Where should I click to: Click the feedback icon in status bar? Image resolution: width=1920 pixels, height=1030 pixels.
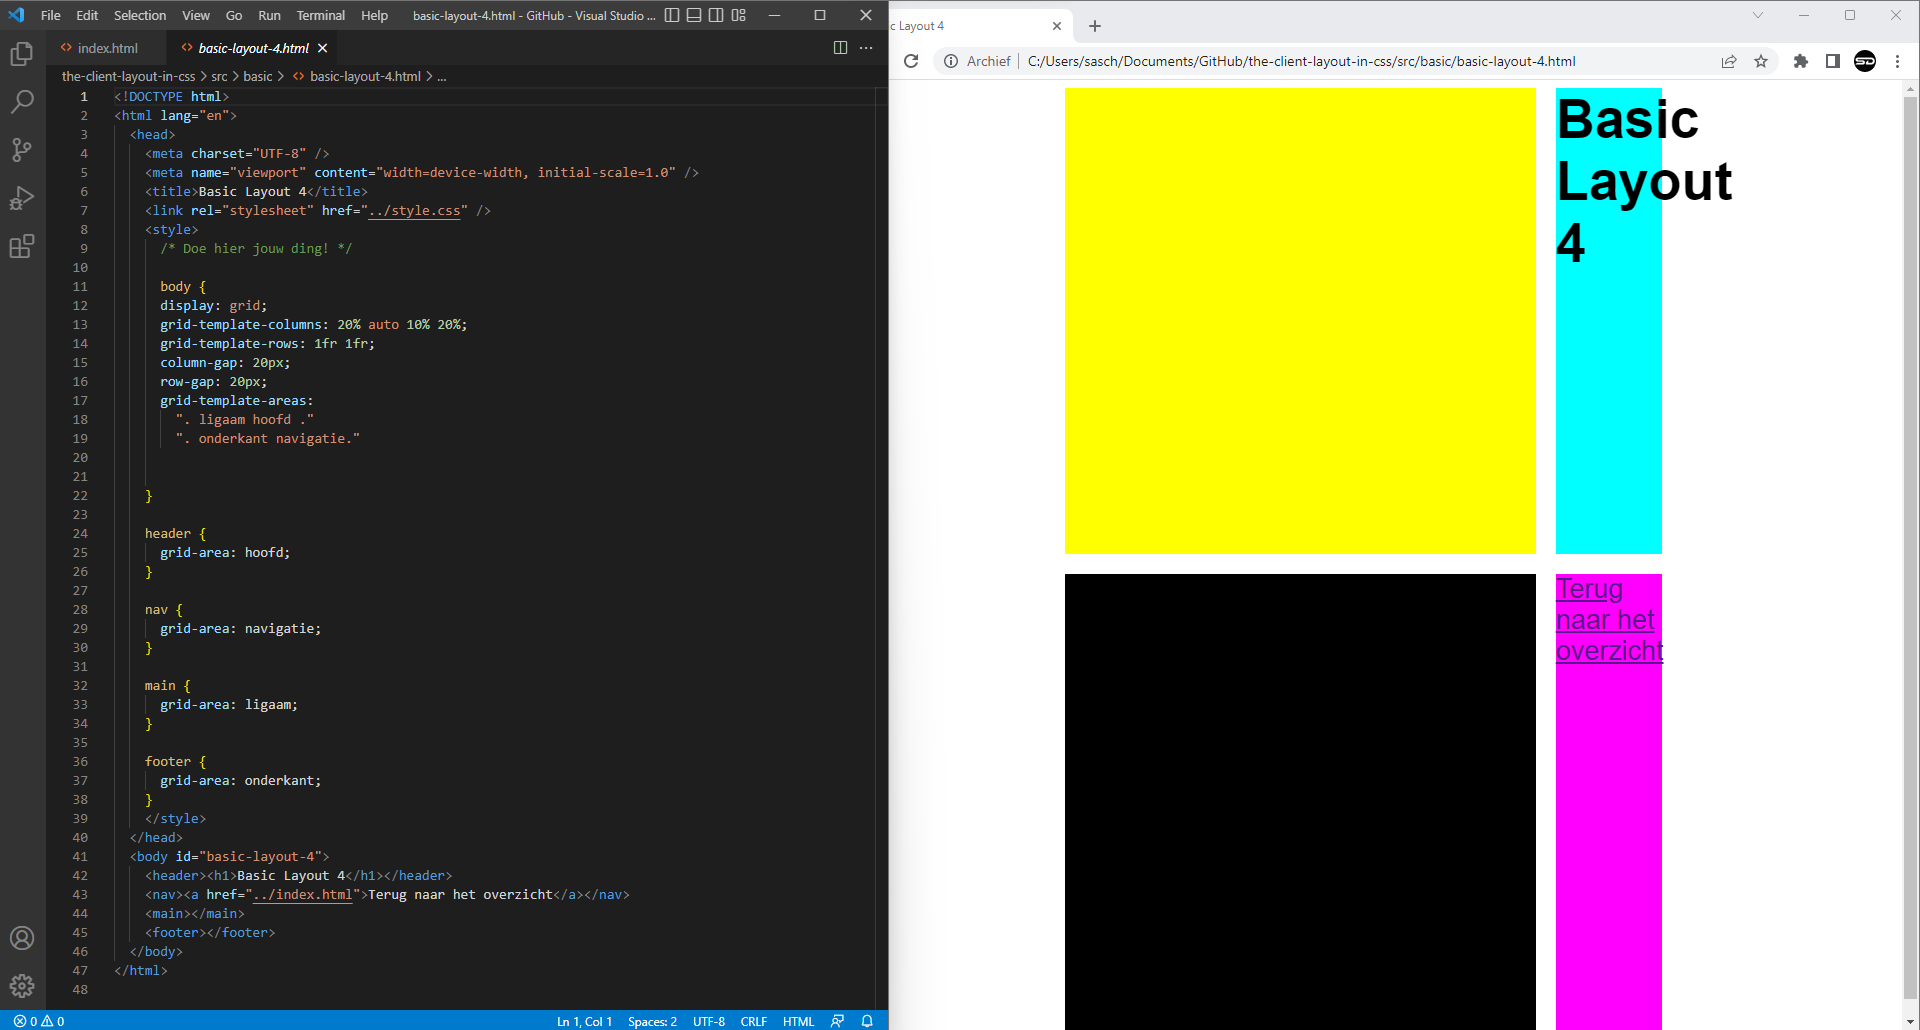click(x=838, y=1021)
